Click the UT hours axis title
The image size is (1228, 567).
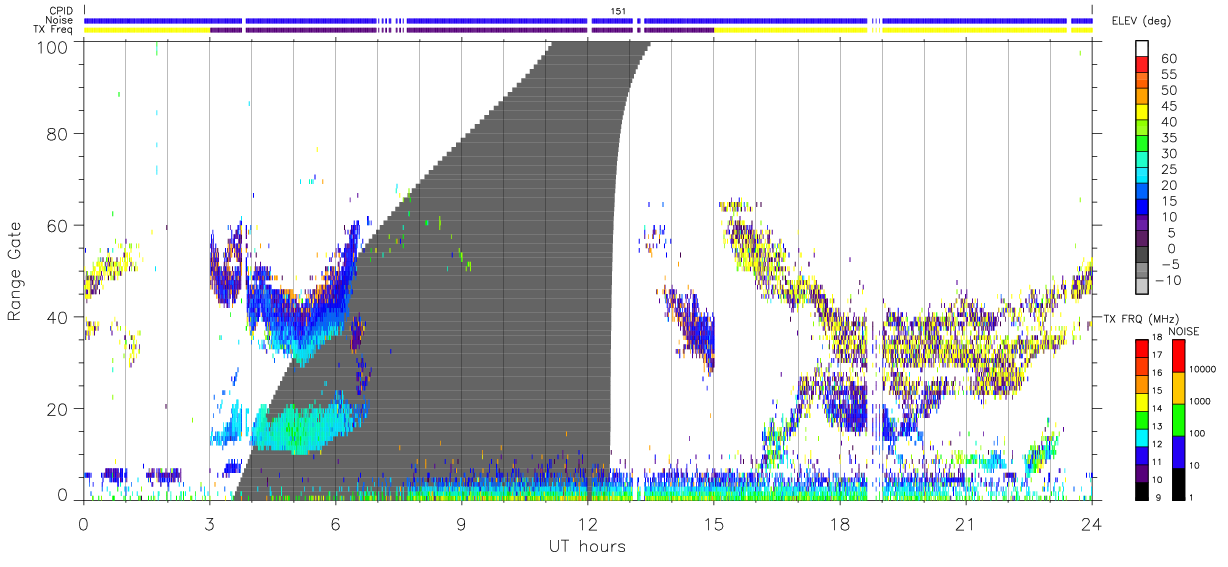[586, 546]
